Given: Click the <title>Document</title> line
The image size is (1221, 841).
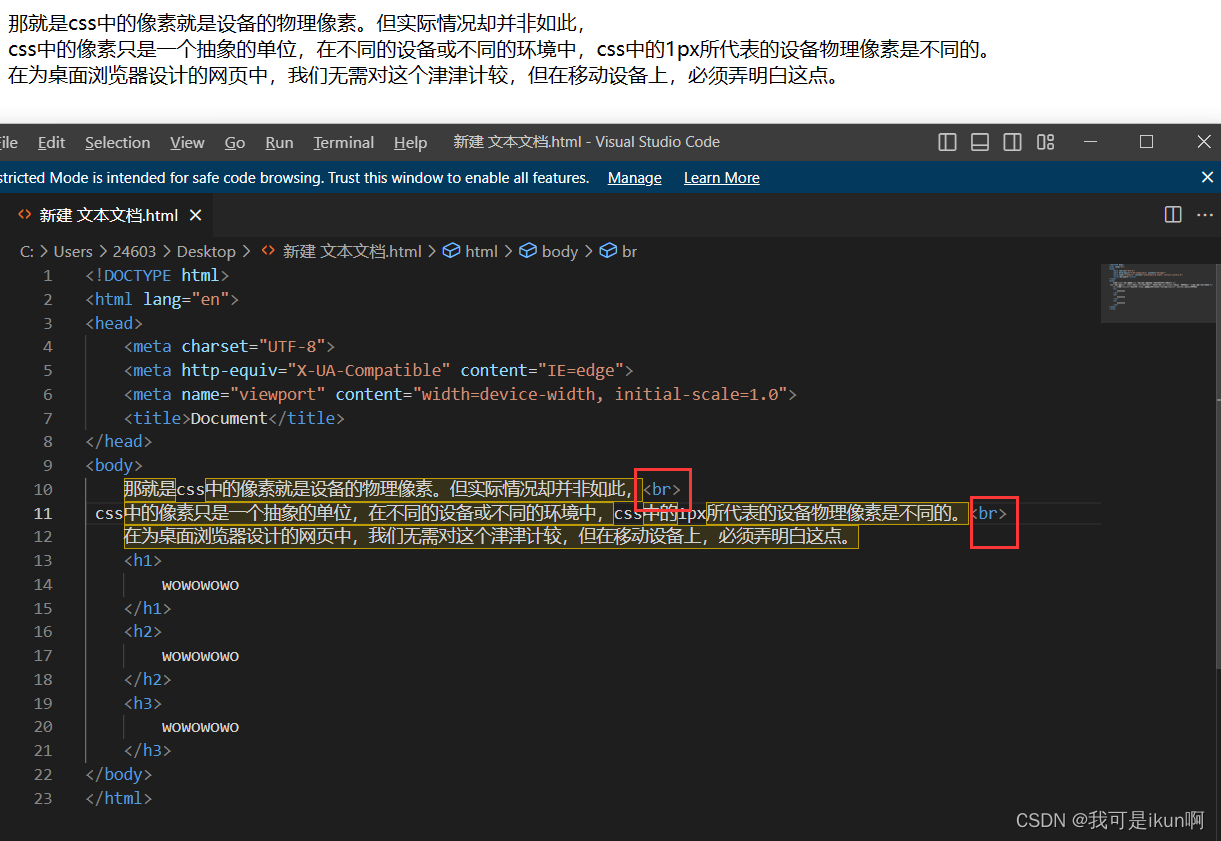Looking at the screenshot, I should (x=234, y=418).
